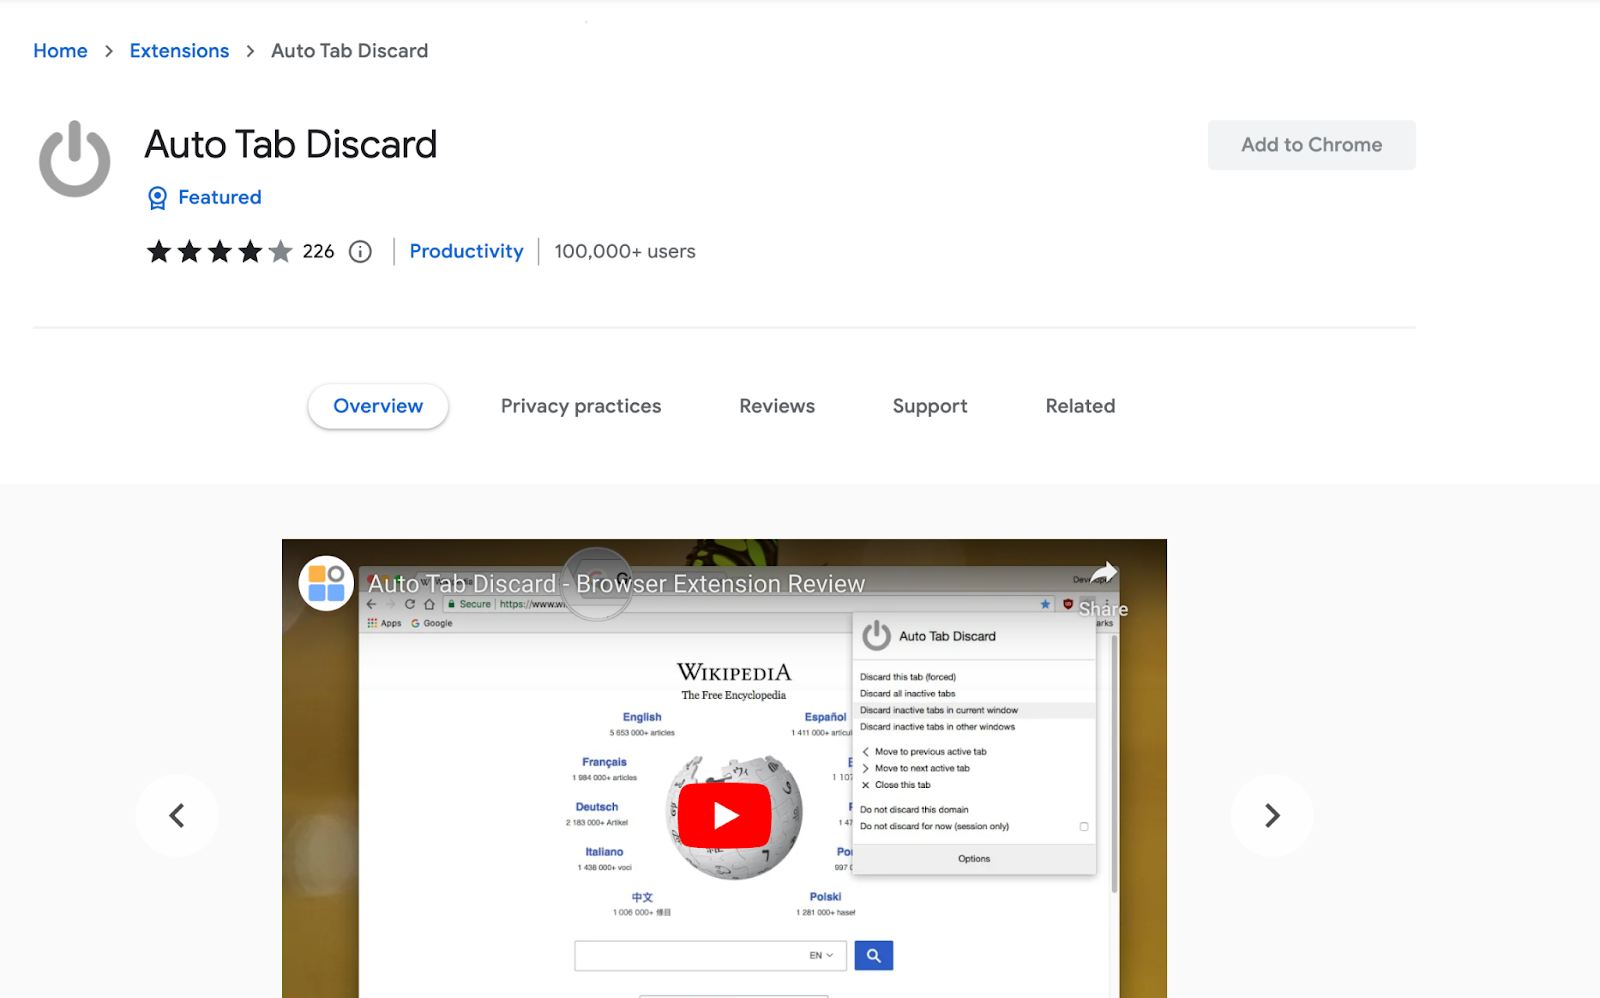Open the Featured label link
1600x998 pixels.
click(220, 198)
